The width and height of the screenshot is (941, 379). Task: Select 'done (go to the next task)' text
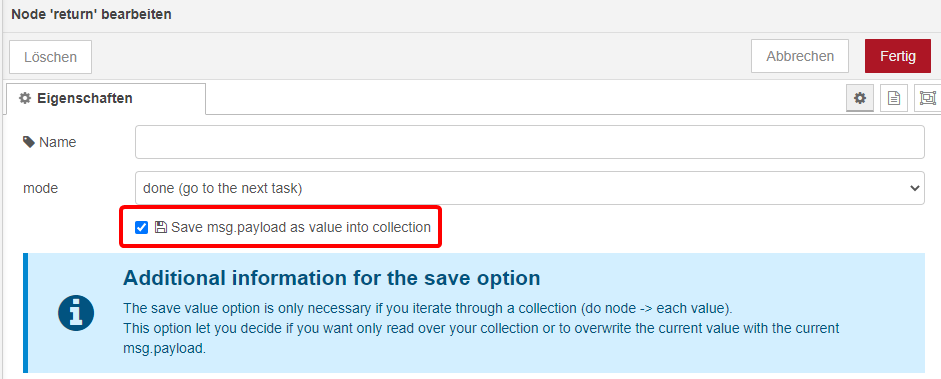click(223, 188)
